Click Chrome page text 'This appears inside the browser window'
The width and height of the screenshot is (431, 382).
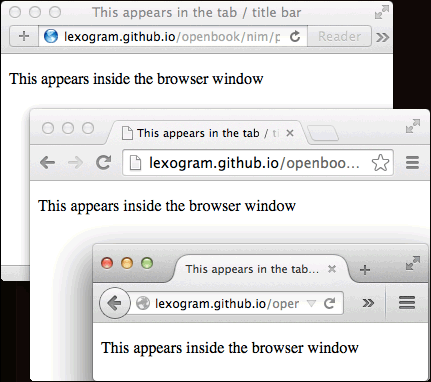[167, 206]
